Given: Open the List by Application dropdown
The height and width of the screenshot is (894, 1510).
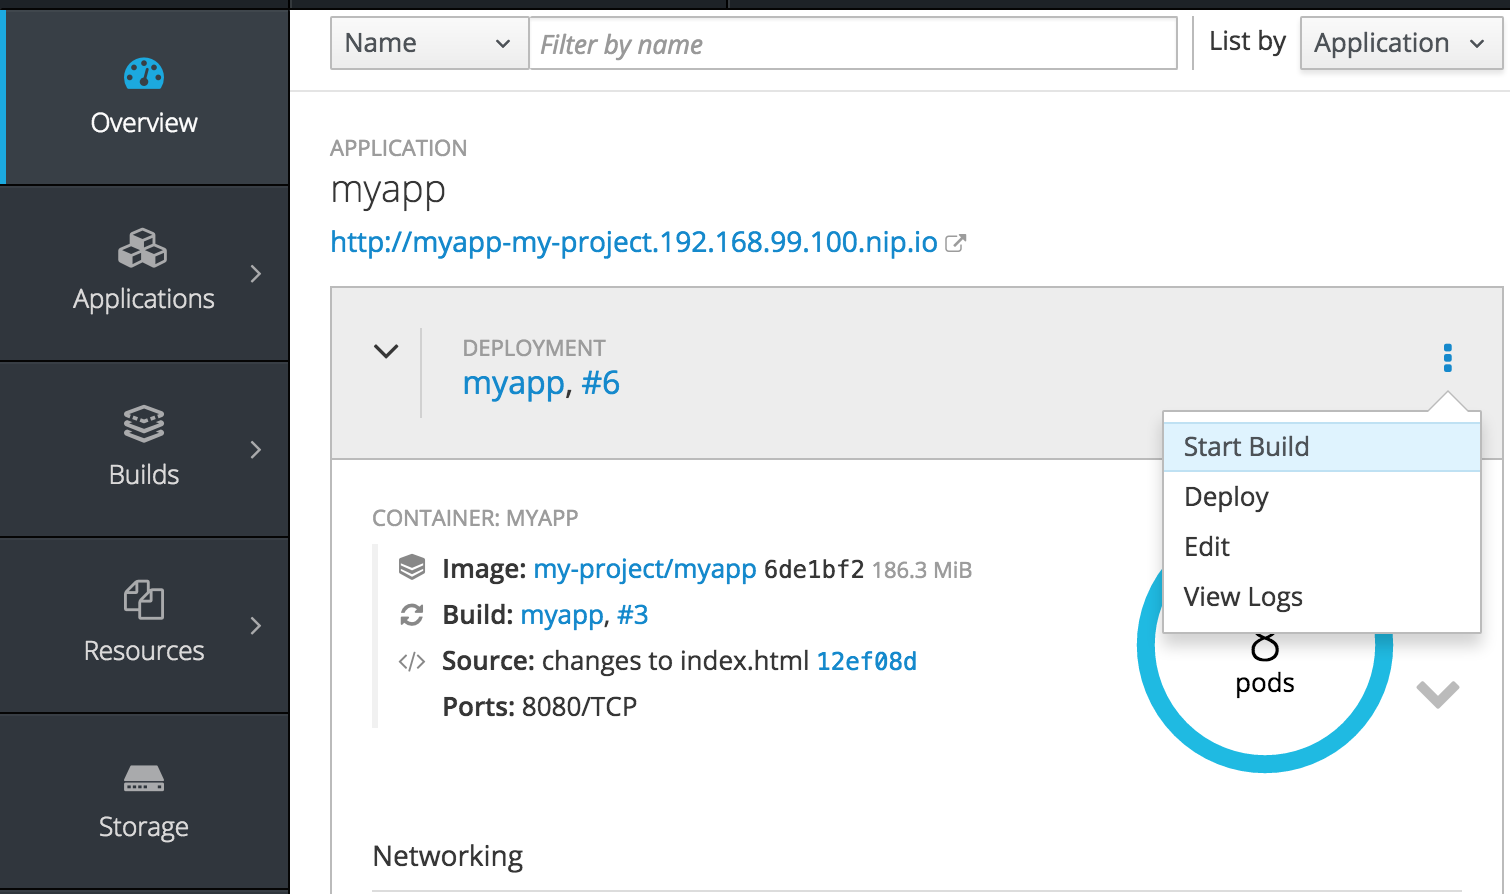Looking at the screenshot, I should coord(1401,43).
